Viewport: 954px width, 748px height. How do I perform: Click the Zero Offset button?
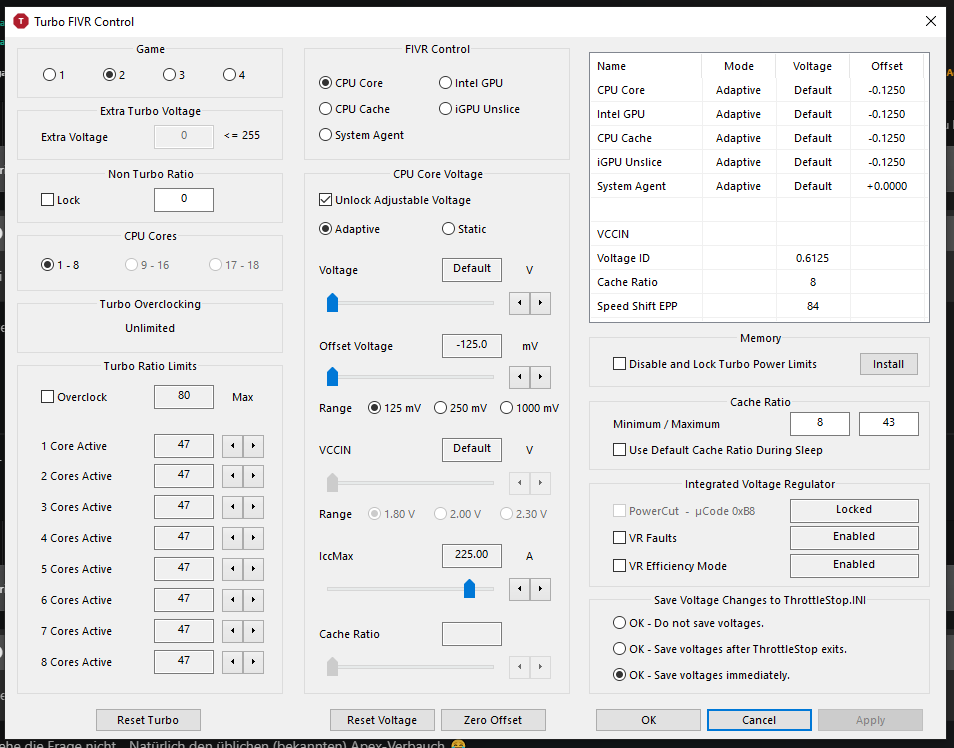[493, 720]
